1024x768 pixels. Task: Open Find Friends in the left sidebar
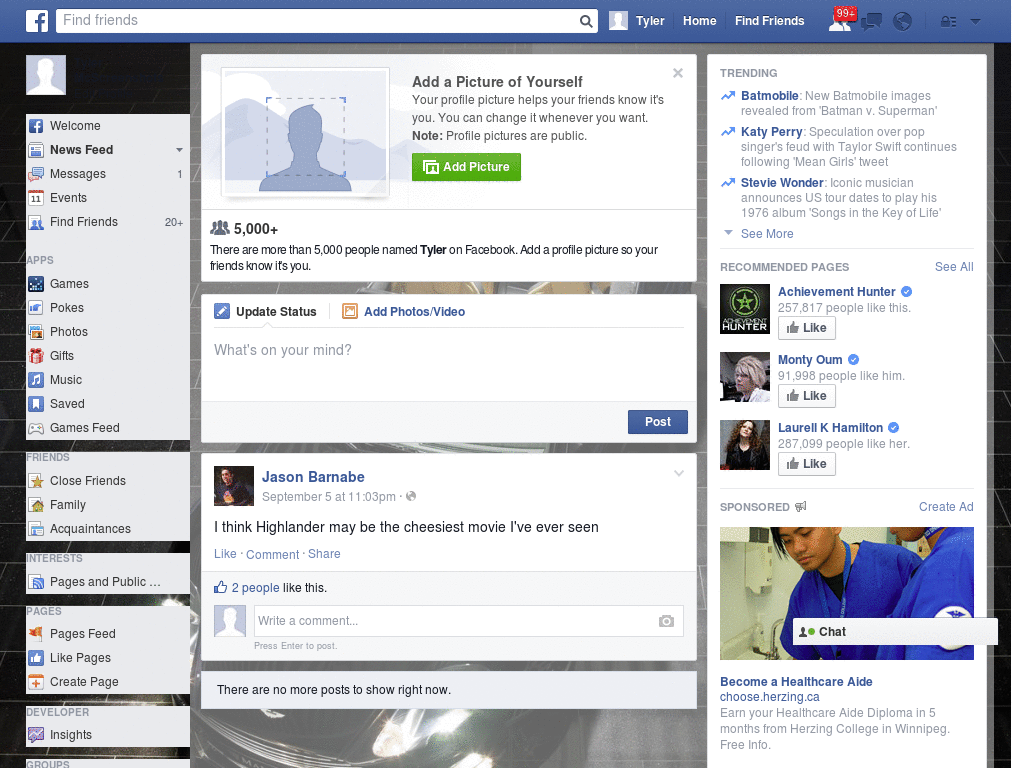click(108, 222)
